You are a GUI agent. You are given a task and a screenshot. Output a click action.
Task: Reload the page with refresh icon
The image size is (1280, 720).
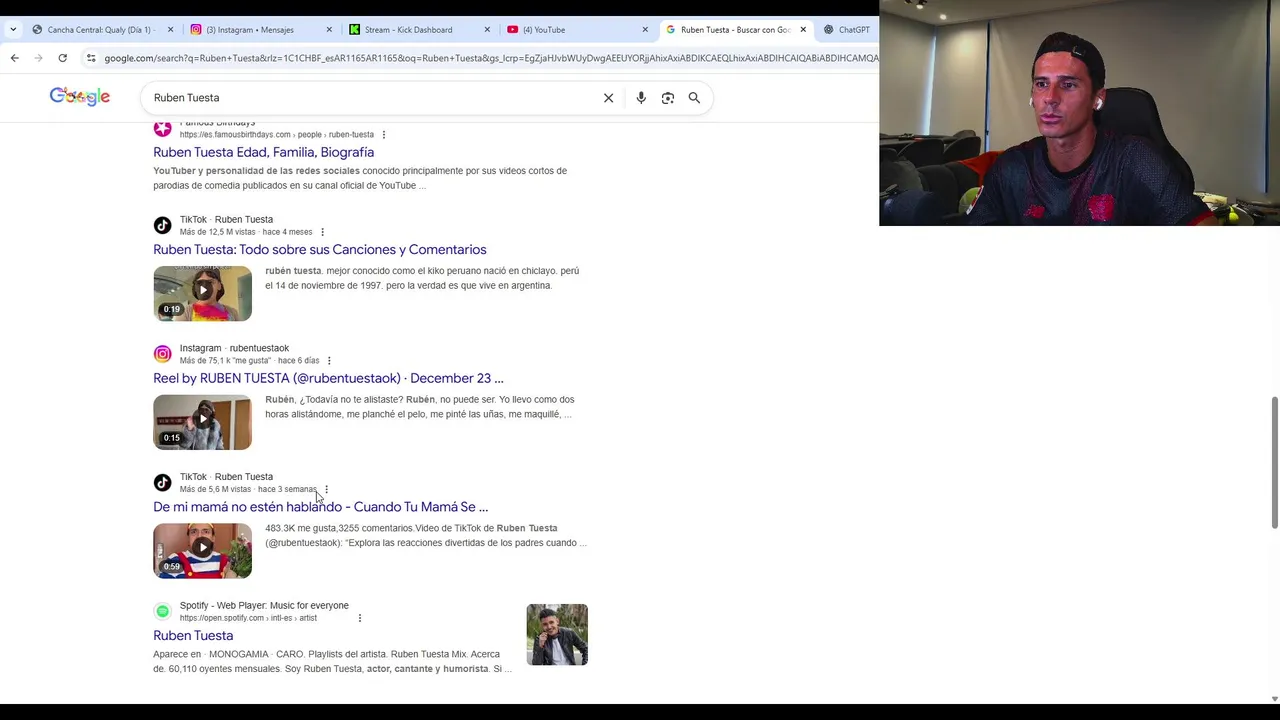coord(62,58)
